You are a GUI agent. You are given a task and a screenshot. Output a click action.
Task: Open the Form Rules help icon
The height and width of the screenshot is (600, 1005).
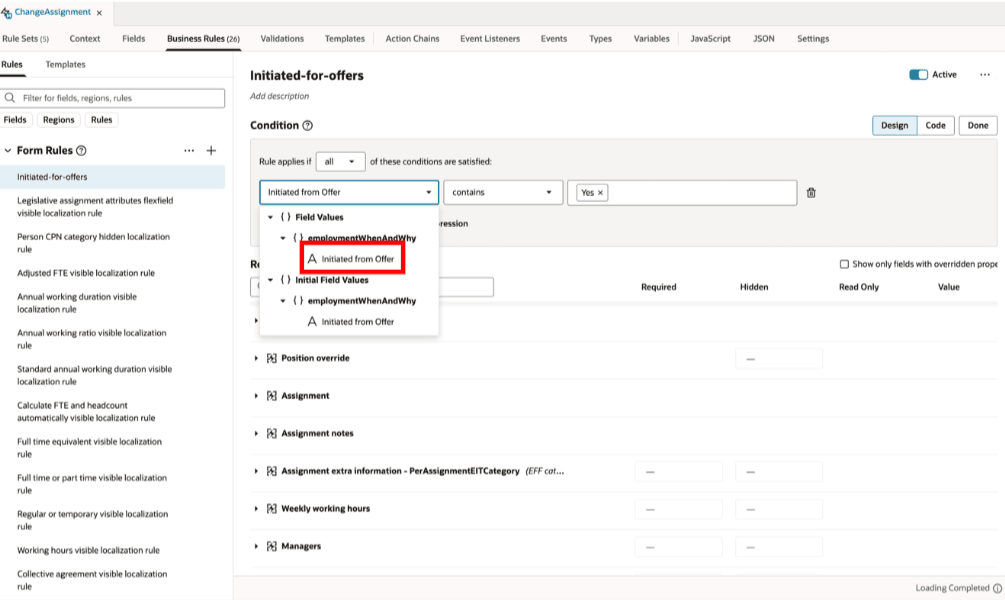(x=81, y=151)
